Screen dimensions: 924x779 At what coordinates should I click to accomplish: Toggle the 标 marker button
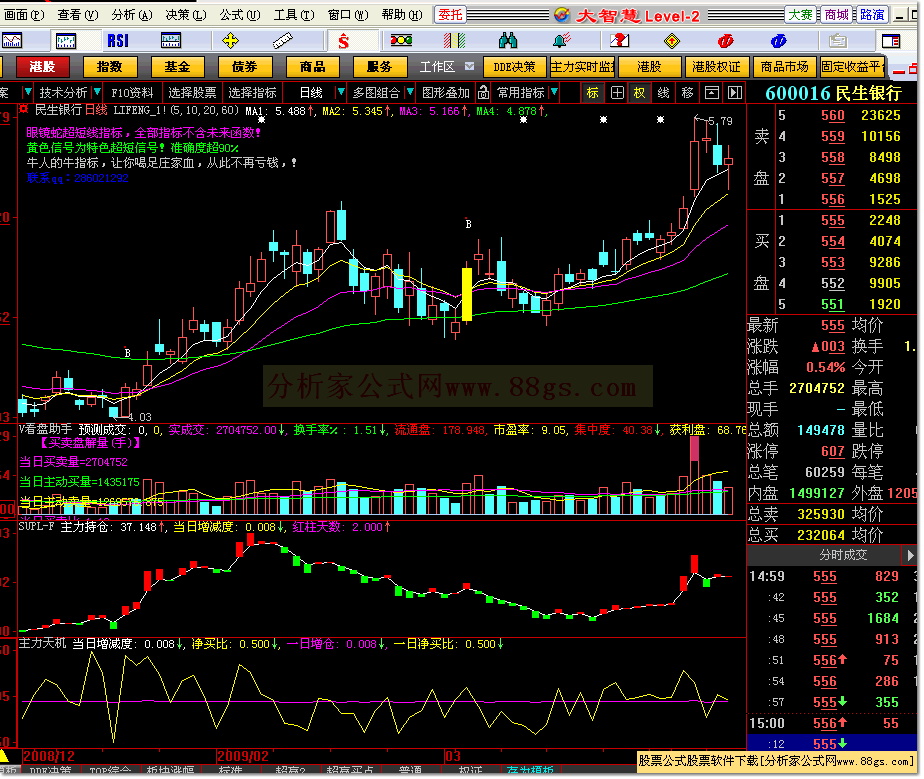593,93
